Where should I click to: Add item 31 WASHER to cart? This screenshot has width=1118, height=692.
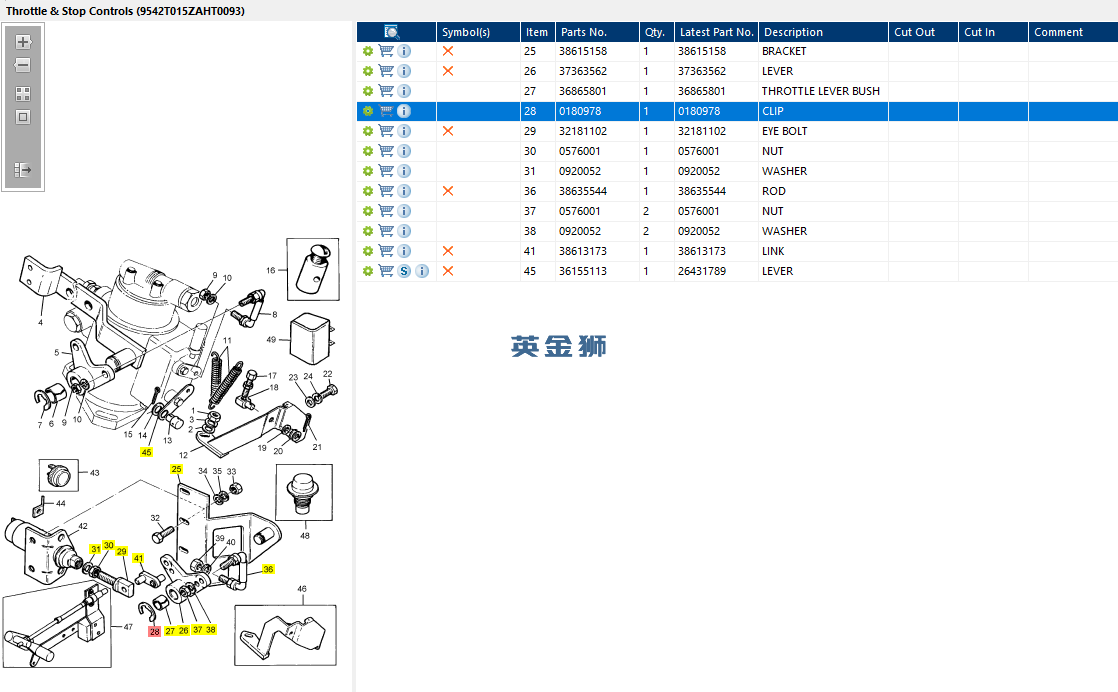386,171
